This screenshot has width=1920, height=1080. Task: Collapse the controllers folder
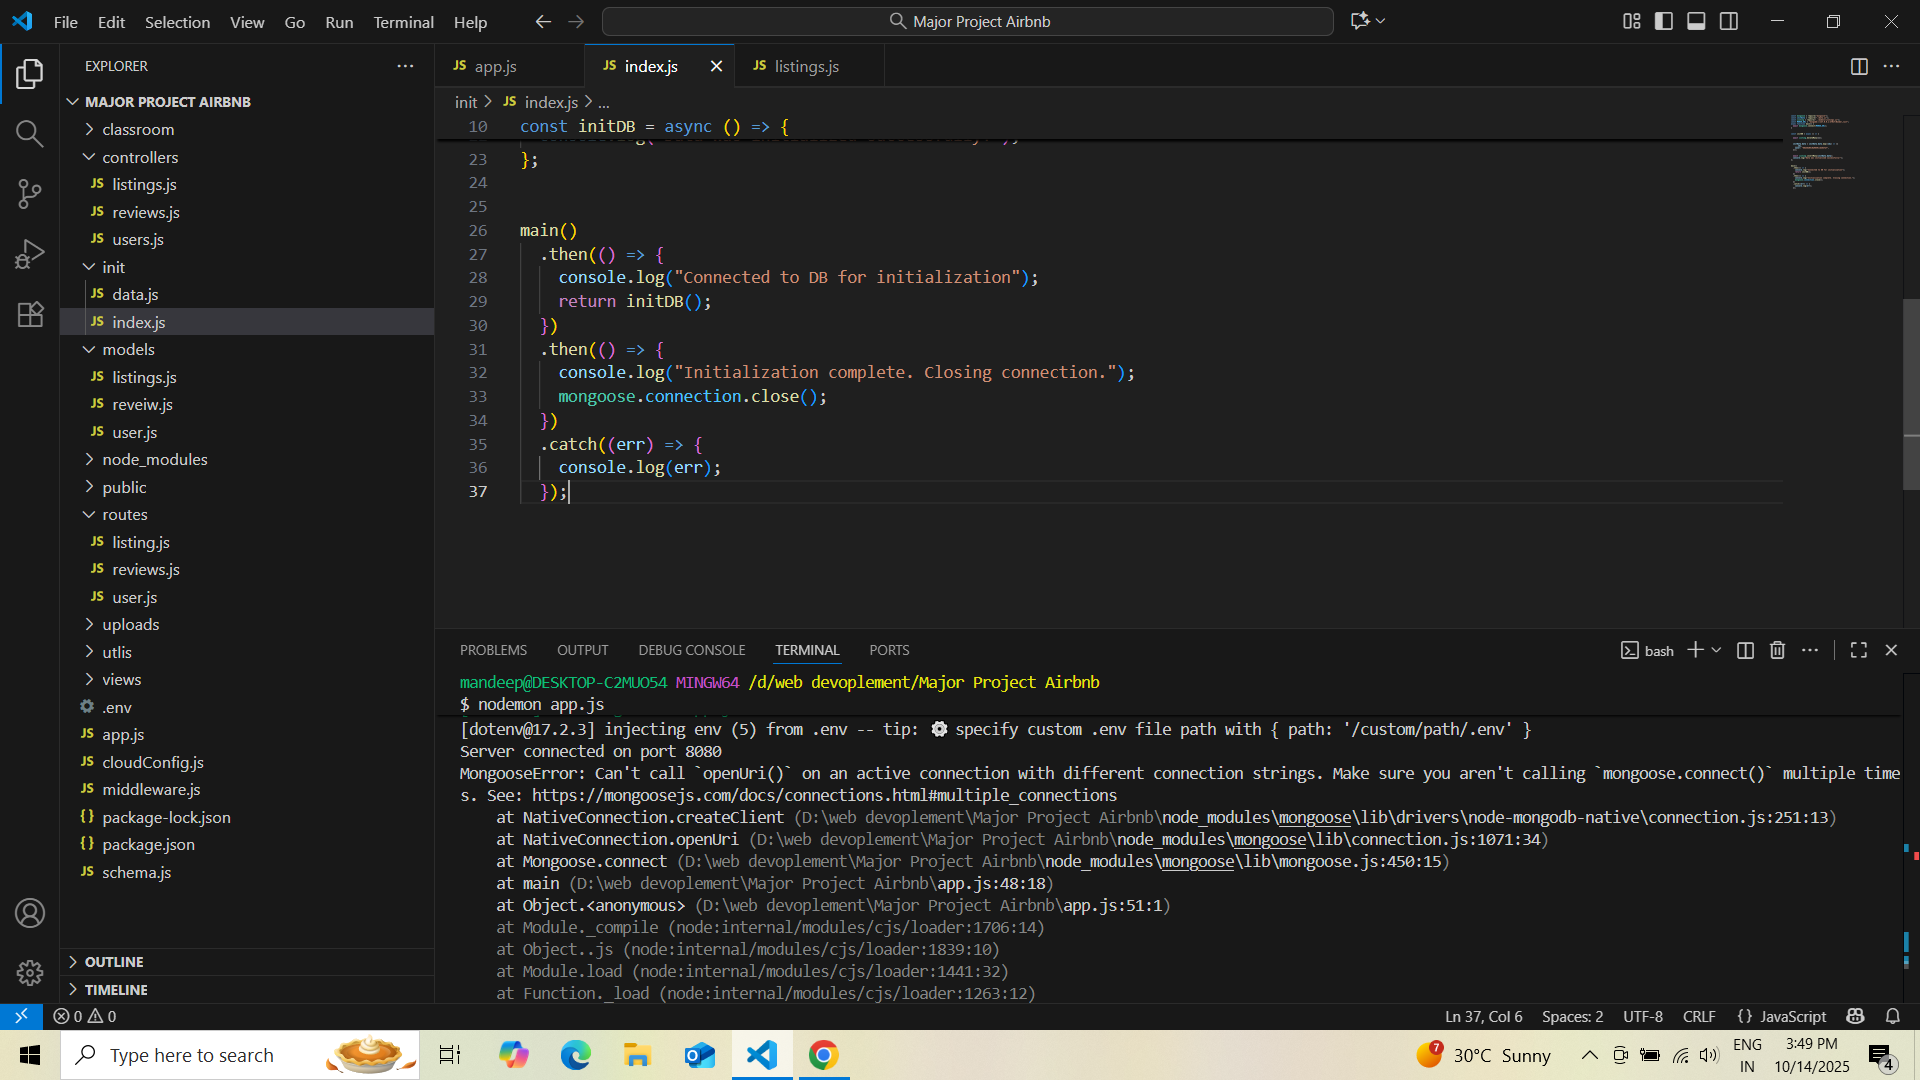coord(140,157)
